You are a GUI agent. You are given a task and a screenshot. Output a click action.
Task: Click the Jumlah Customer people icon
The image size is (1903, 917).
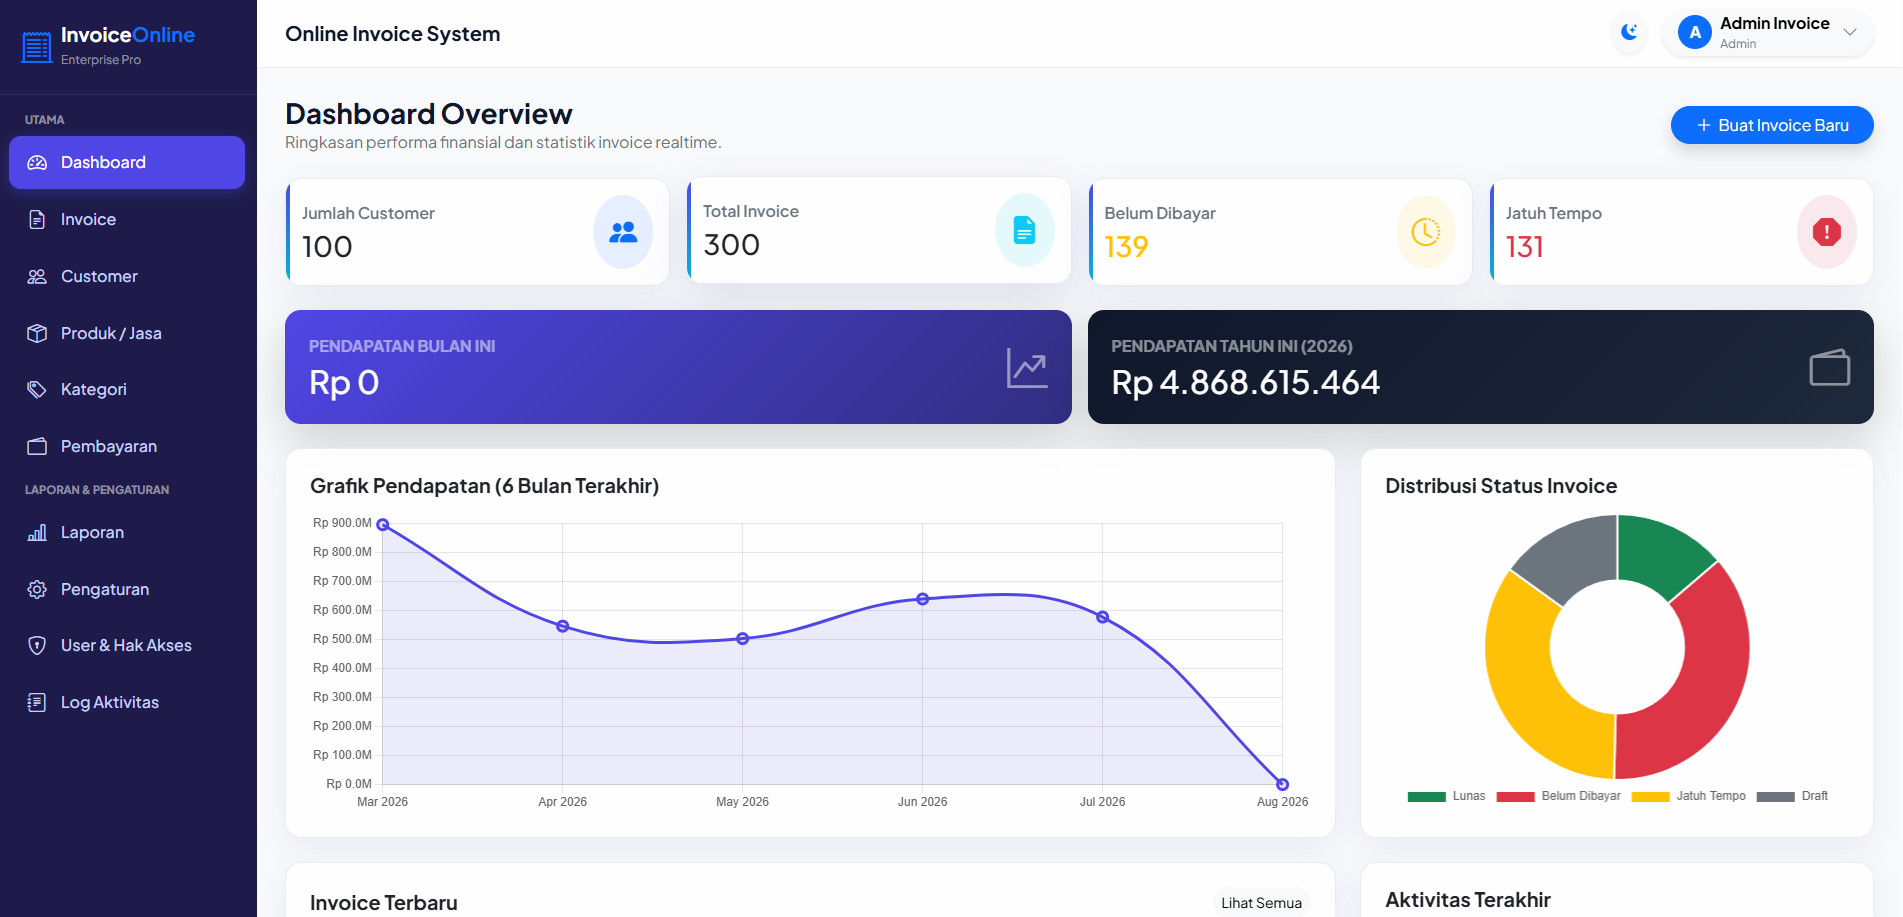(623, 232)
